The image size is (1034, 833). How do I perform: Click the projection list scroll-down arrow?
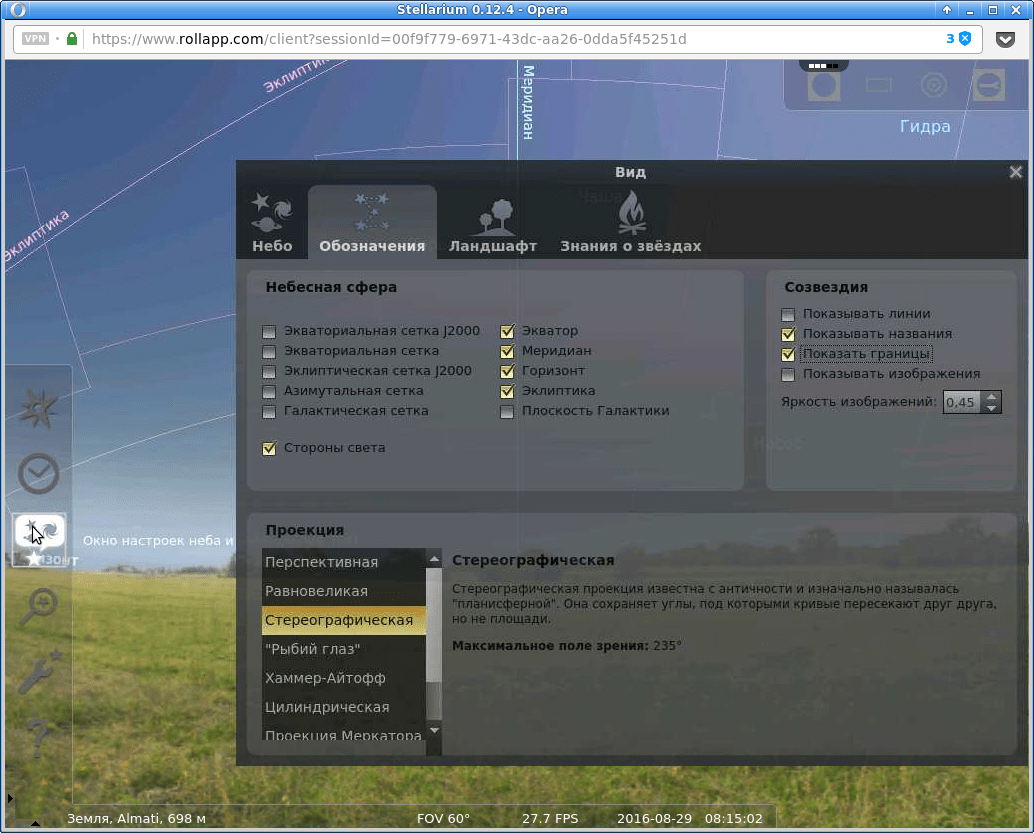[x=434, y=730]
